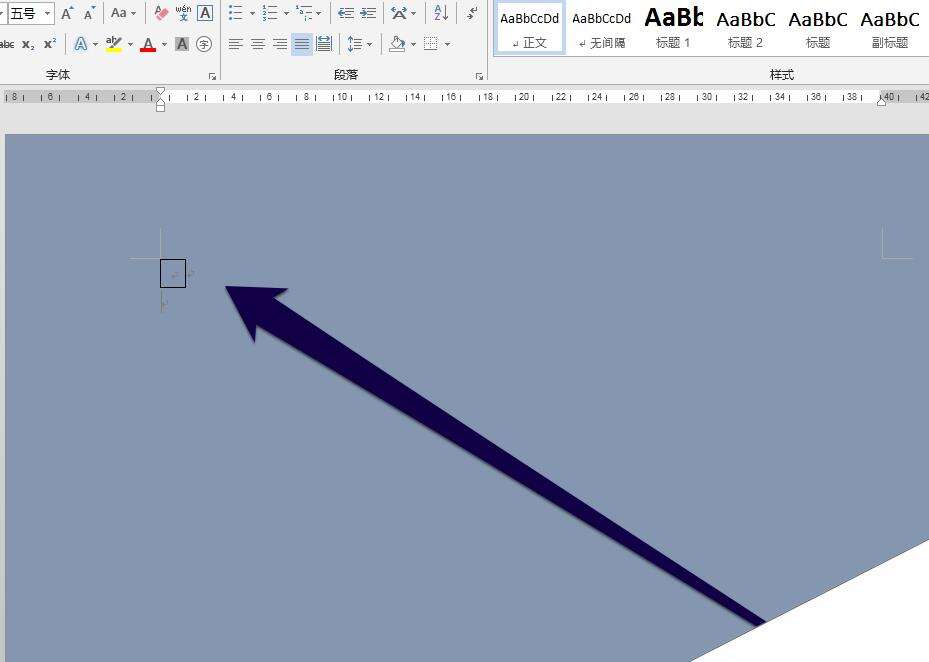Click the first line indent ruler marker
Image resolution: width=929 pixels, height=662 pixels.
coord(160,92)
